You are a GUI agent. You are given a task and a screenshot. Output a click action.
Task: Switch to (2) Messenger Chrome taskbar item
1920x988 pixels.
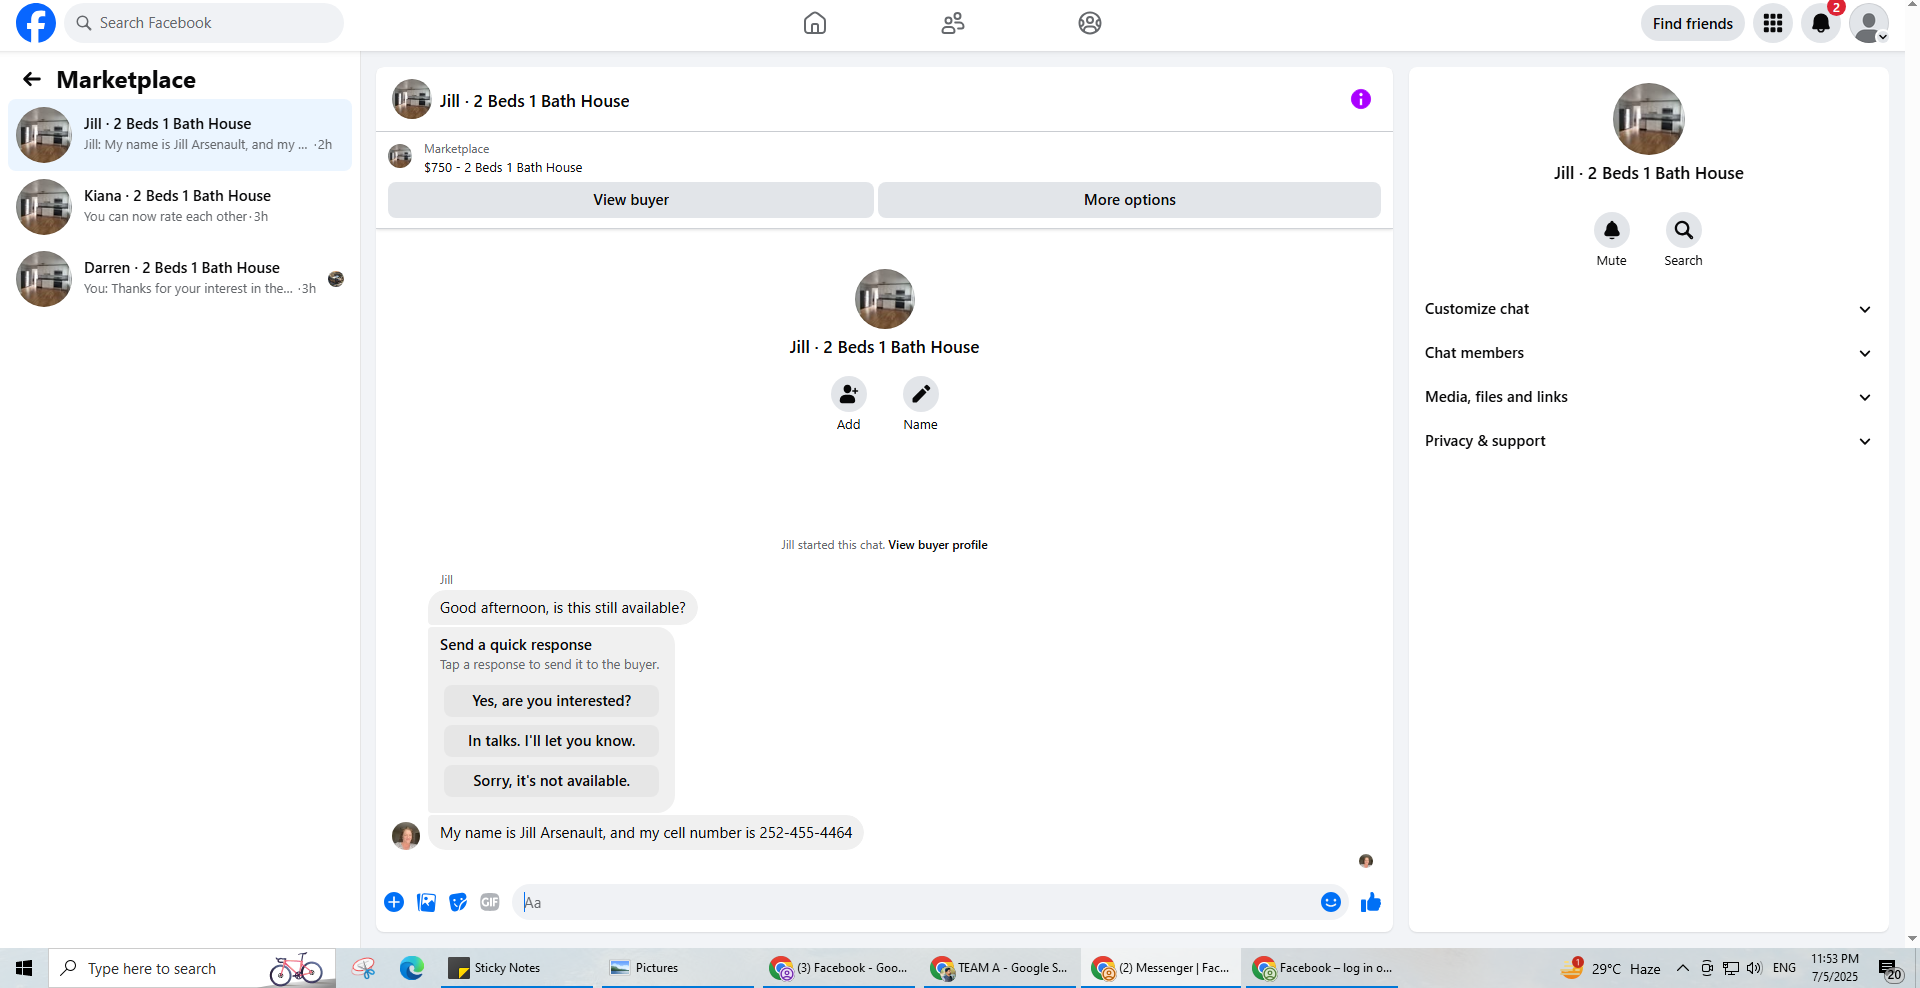1162,968
